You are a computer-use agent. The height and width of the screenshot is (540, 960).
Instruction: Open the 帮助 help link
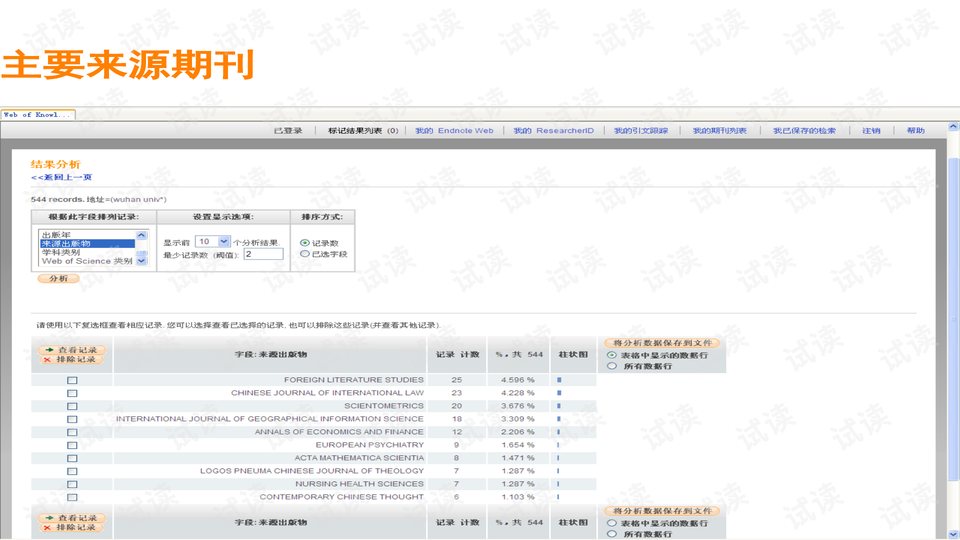coord(915,130)
